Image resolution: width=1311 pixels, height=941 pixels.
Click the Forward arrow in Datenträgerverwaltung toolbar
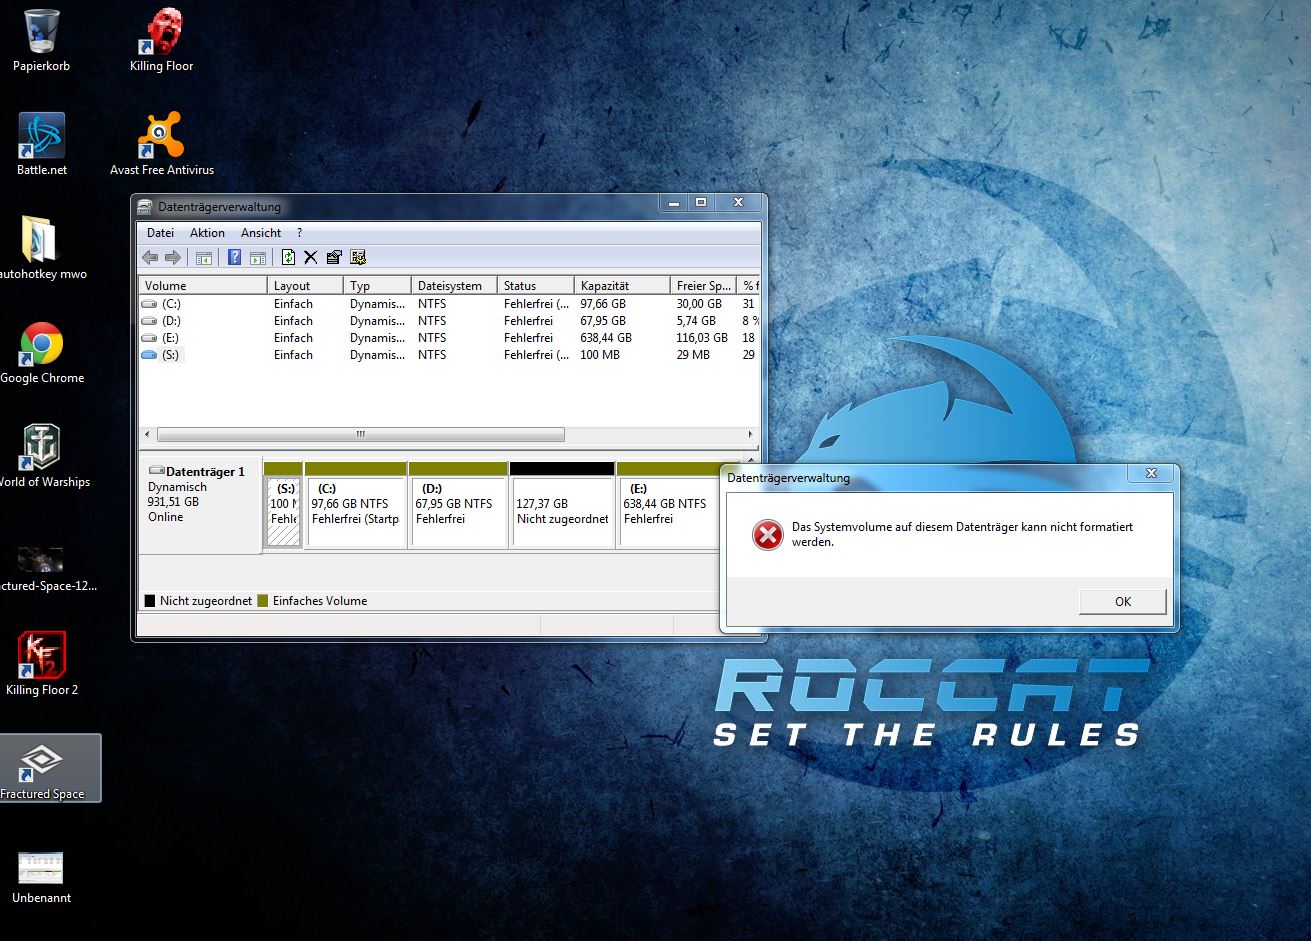click(x=173, y=257)
